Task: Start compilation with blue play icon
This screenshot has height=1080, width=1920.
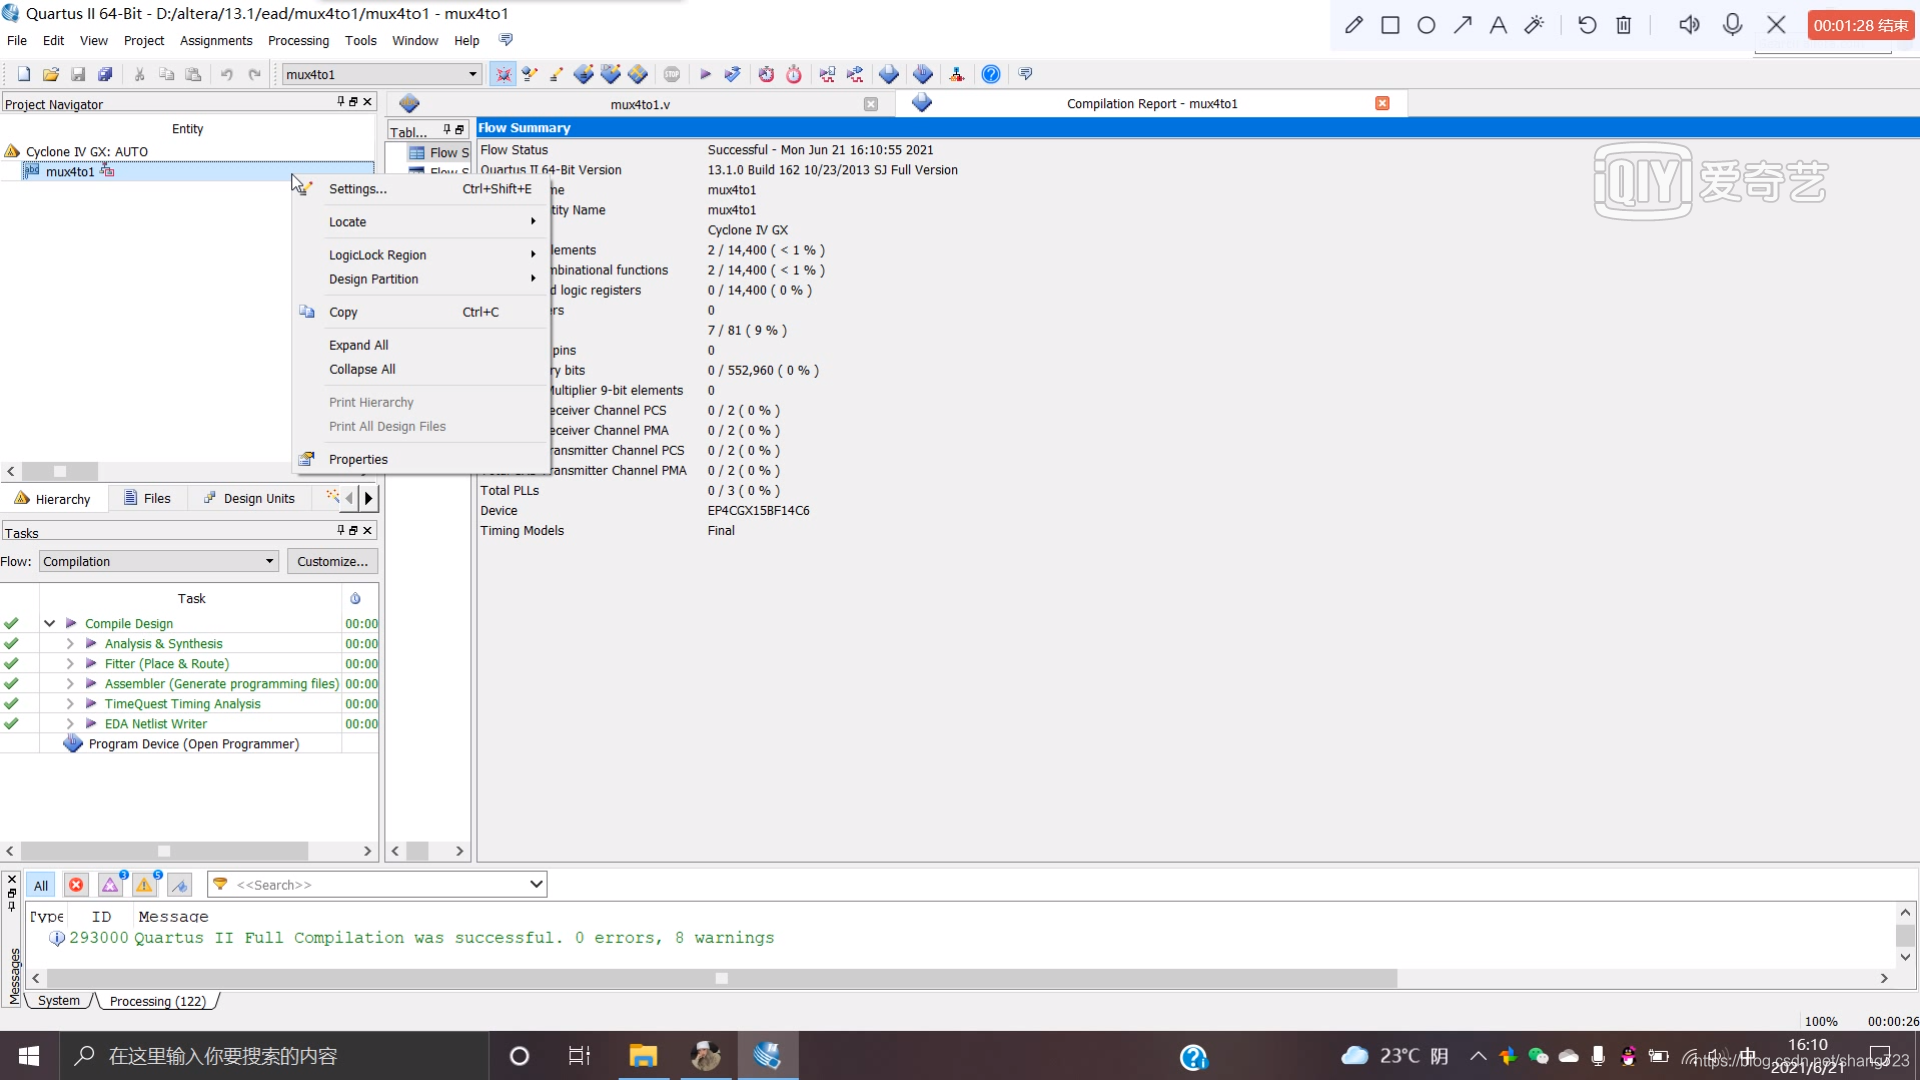Action: (705, 74)
